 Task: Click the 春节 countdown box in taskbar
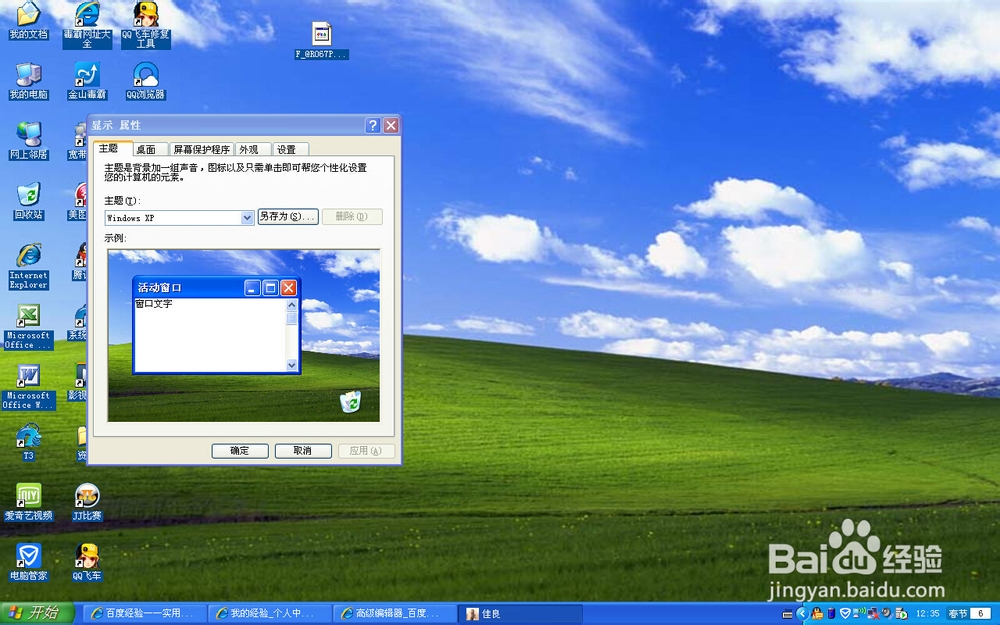(x=969, y=614)
